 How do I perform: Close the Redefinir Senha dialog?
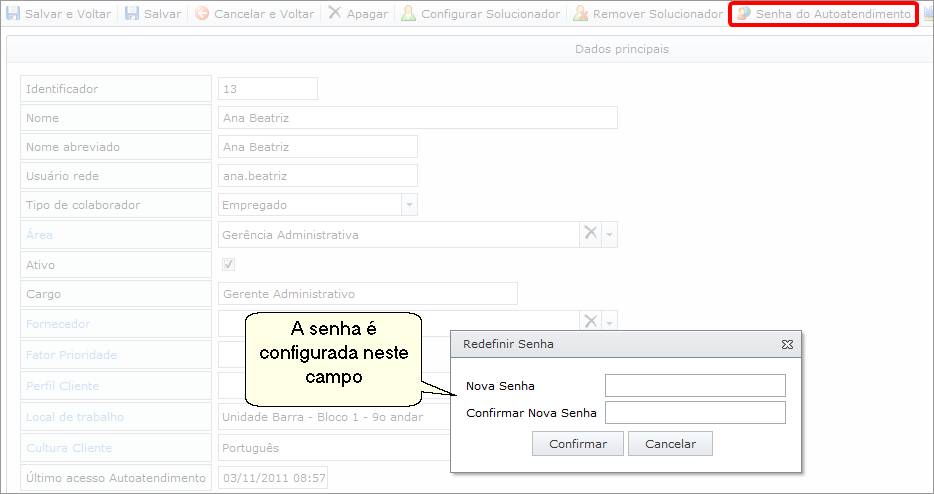coord(787,344)
